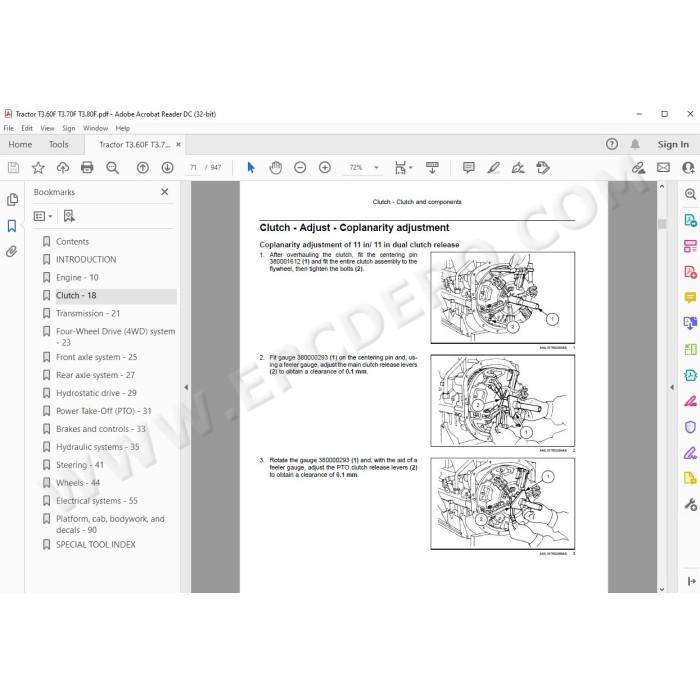Collapse the right tools pane arrow
700x700 pixels.
(672, 388)
